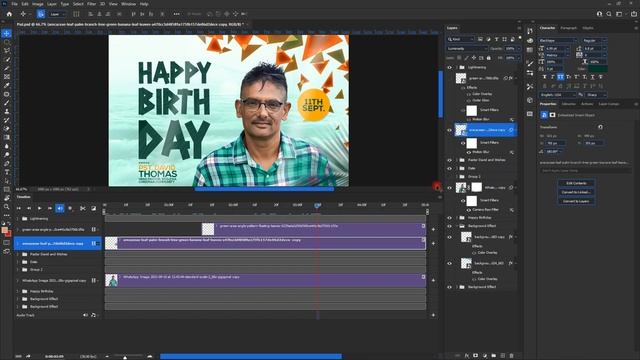
Task: Open the language English: USA dropdown
Action: [x=558, y=95]
